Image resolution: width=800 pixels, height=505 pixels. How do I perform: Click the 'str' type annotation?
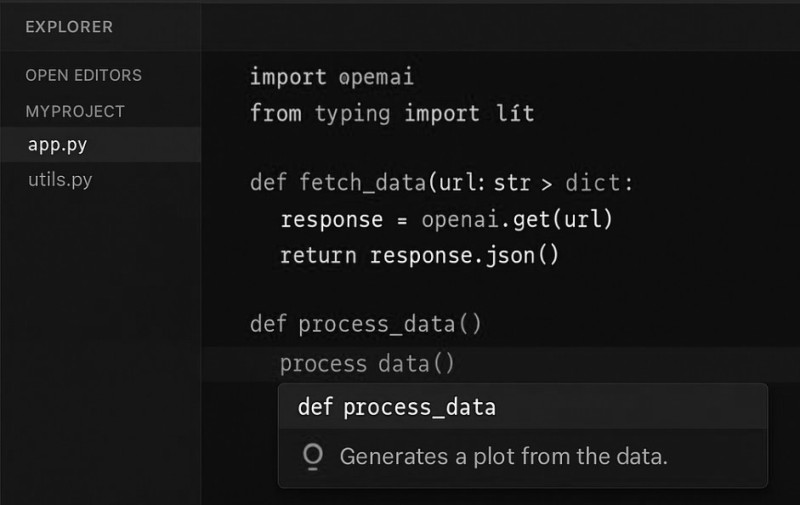[x=512, y=183]
